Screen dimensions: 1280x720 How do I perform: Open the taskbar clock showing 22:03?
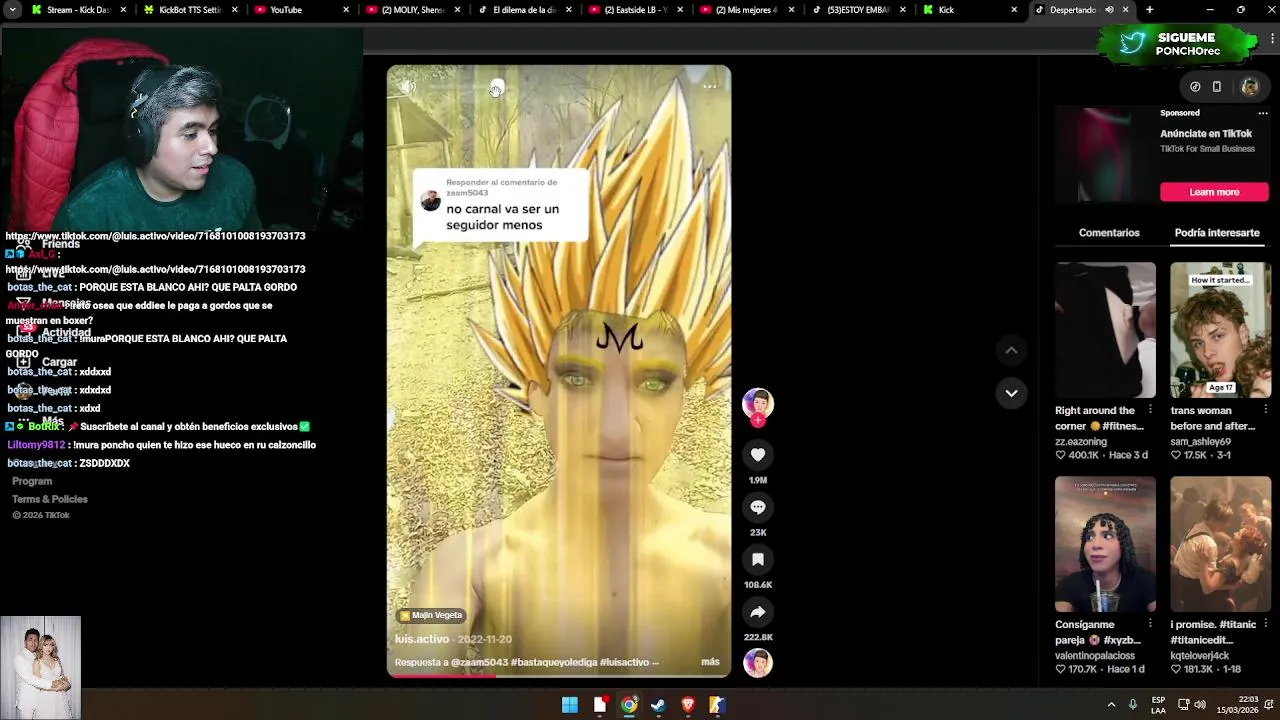point(1239,705)
